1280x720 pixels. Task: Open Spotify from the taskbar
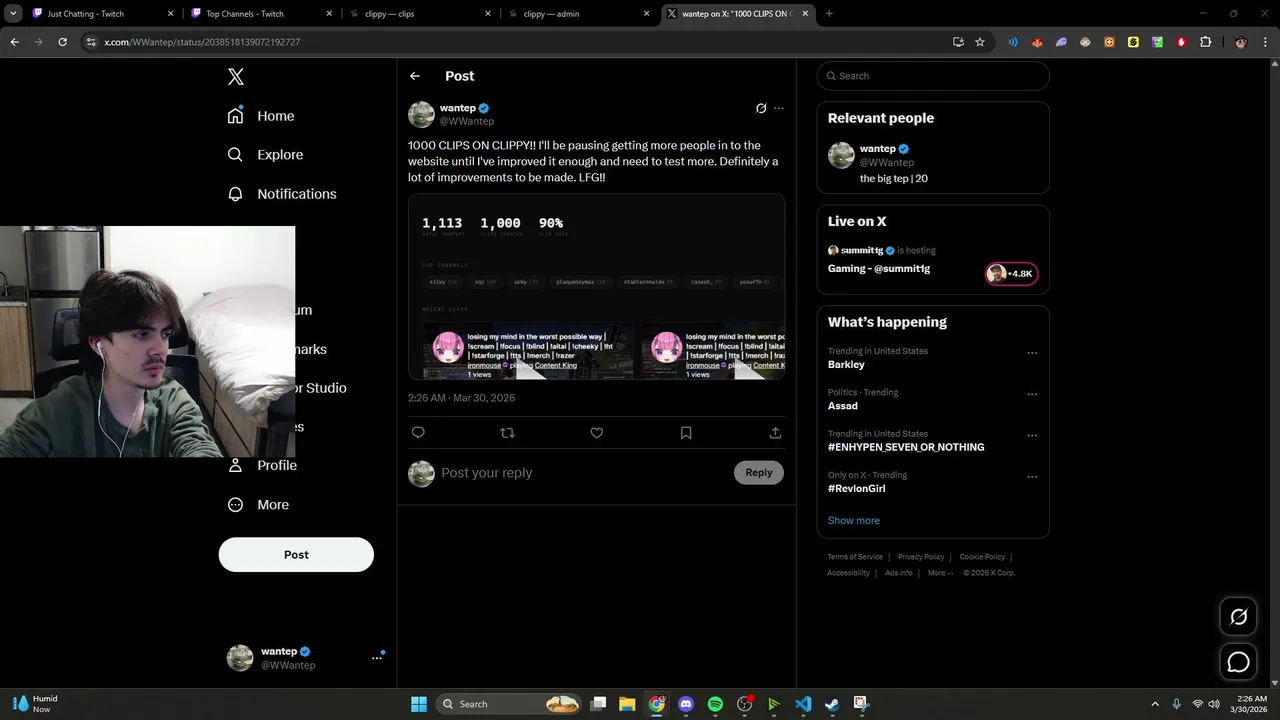(715, 704)
